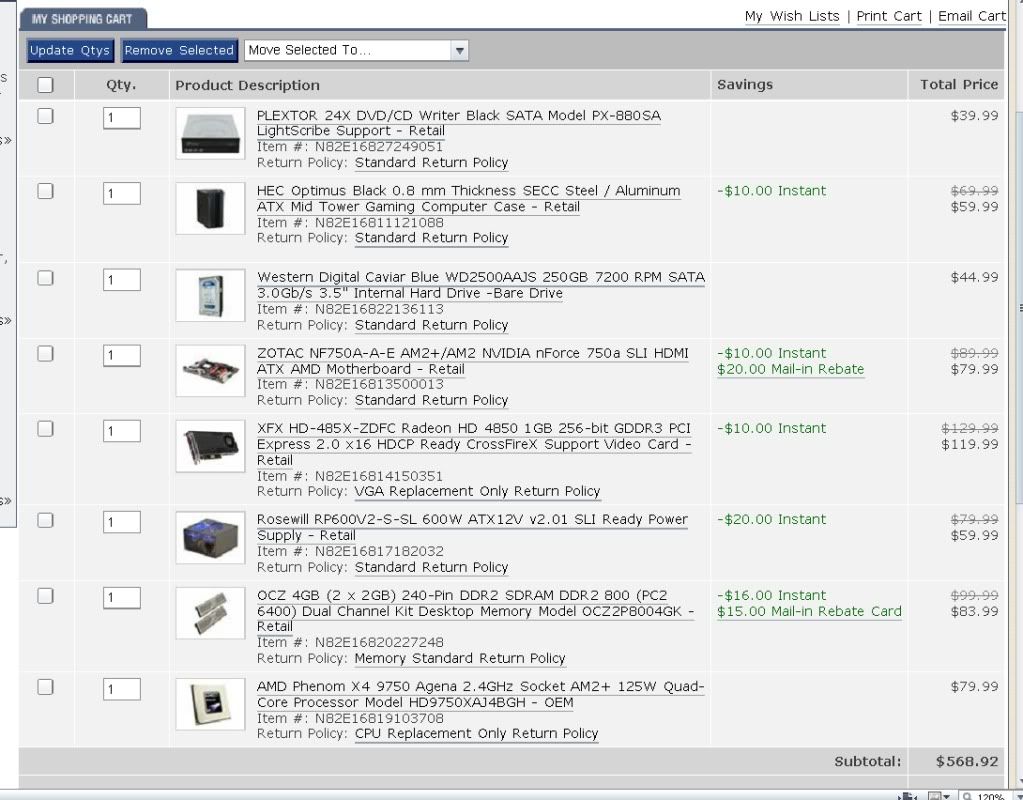This screenshot has width=1023, height=800.
Task: Open the Western Digital hard drive thumbnail
Action: coord(209,295)
